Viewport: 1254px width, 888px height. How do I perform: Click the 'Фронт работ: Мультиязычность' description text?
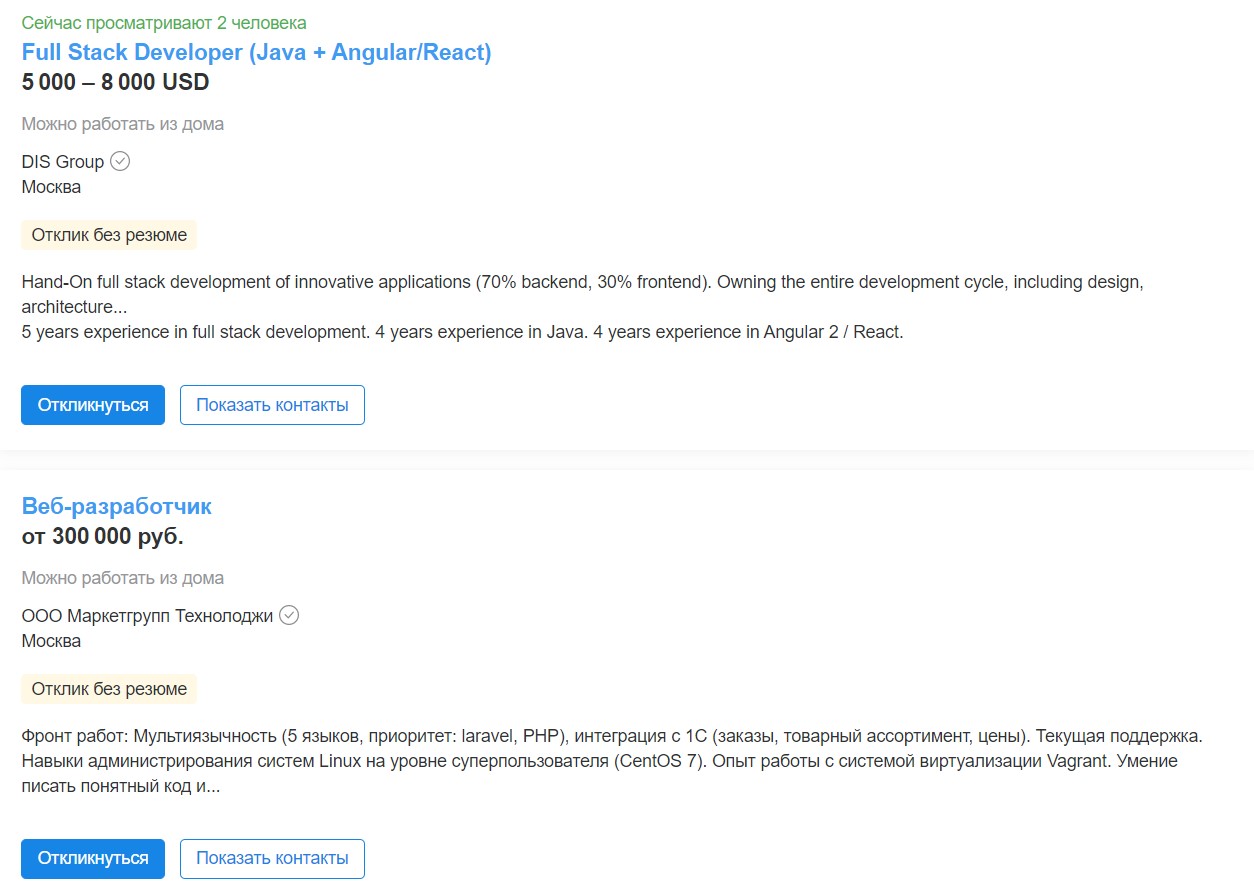click(611, 761)
